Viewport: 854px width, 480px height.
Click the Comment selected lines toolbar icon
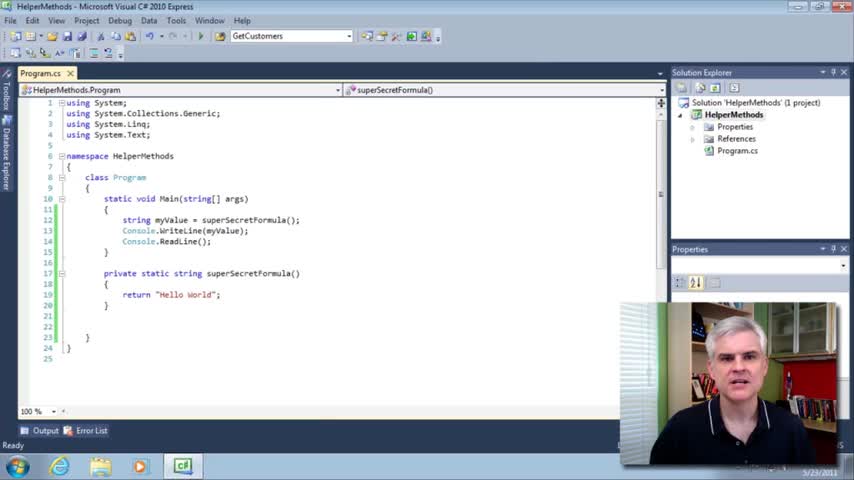coord(94,53)
